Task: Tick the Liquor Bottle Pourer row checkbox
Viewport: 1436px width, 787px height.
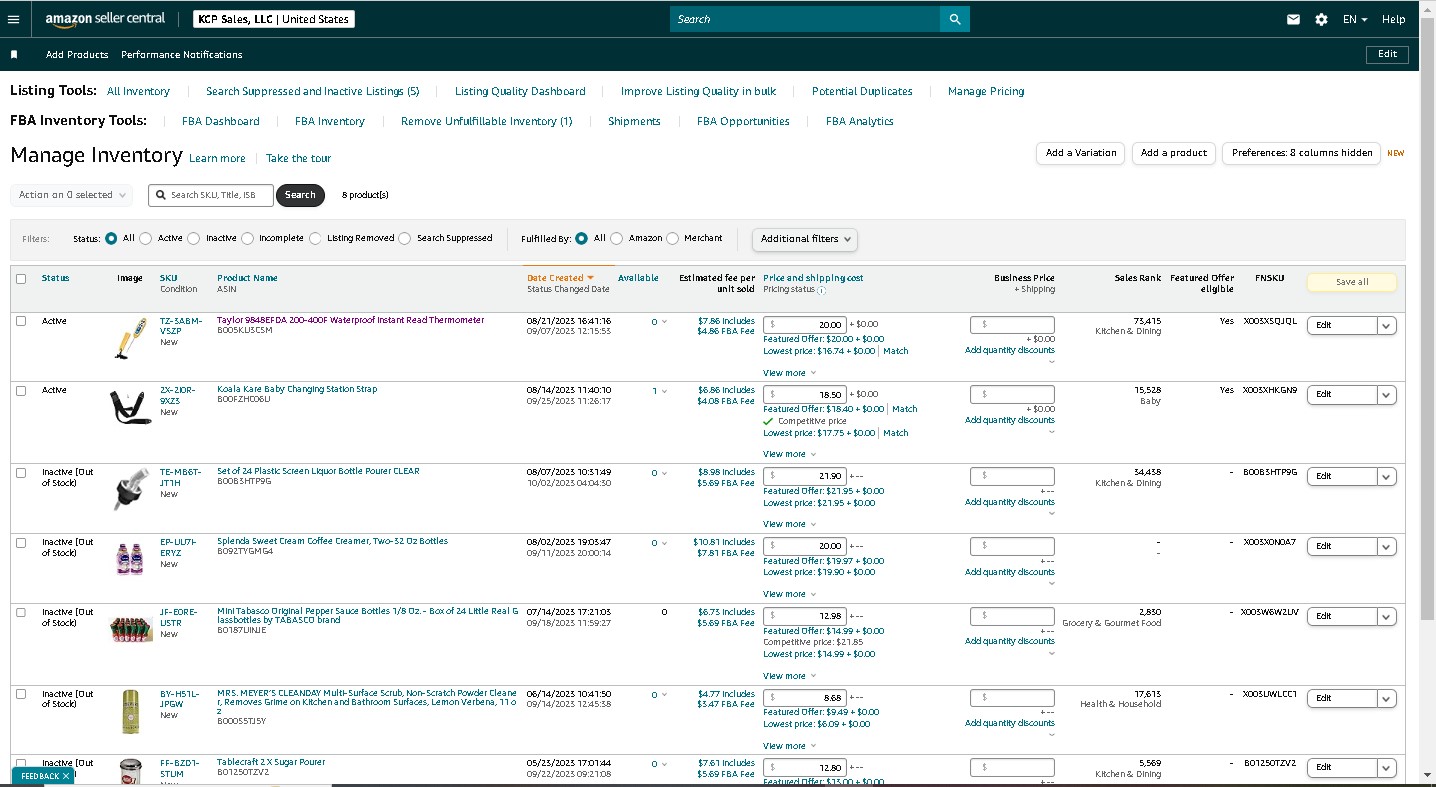Action: click(x=21, y=473)
